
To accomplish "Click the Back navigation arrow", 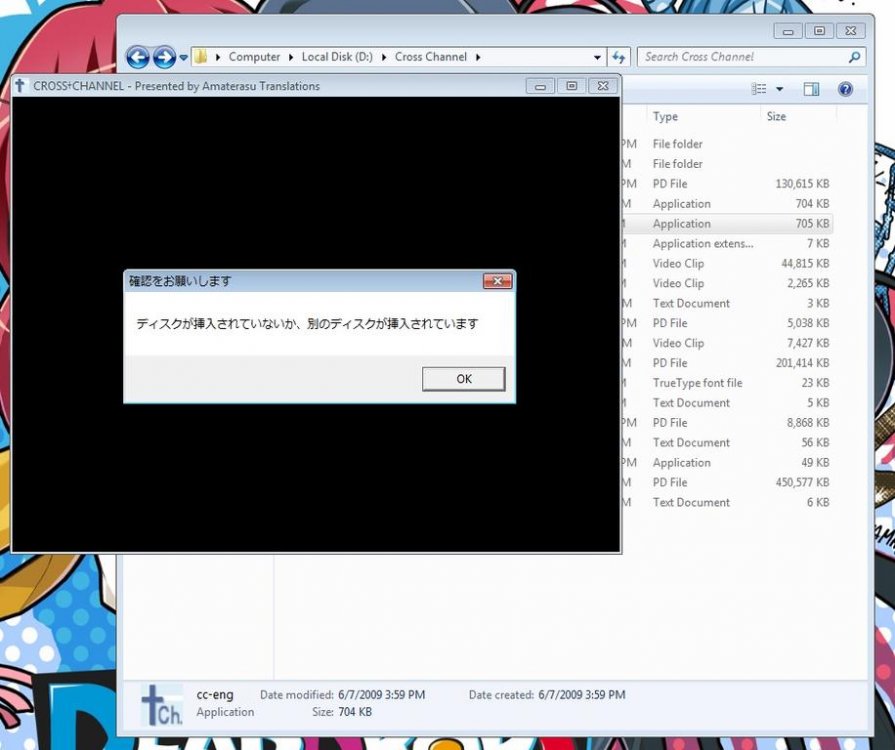I will [139, 57].
